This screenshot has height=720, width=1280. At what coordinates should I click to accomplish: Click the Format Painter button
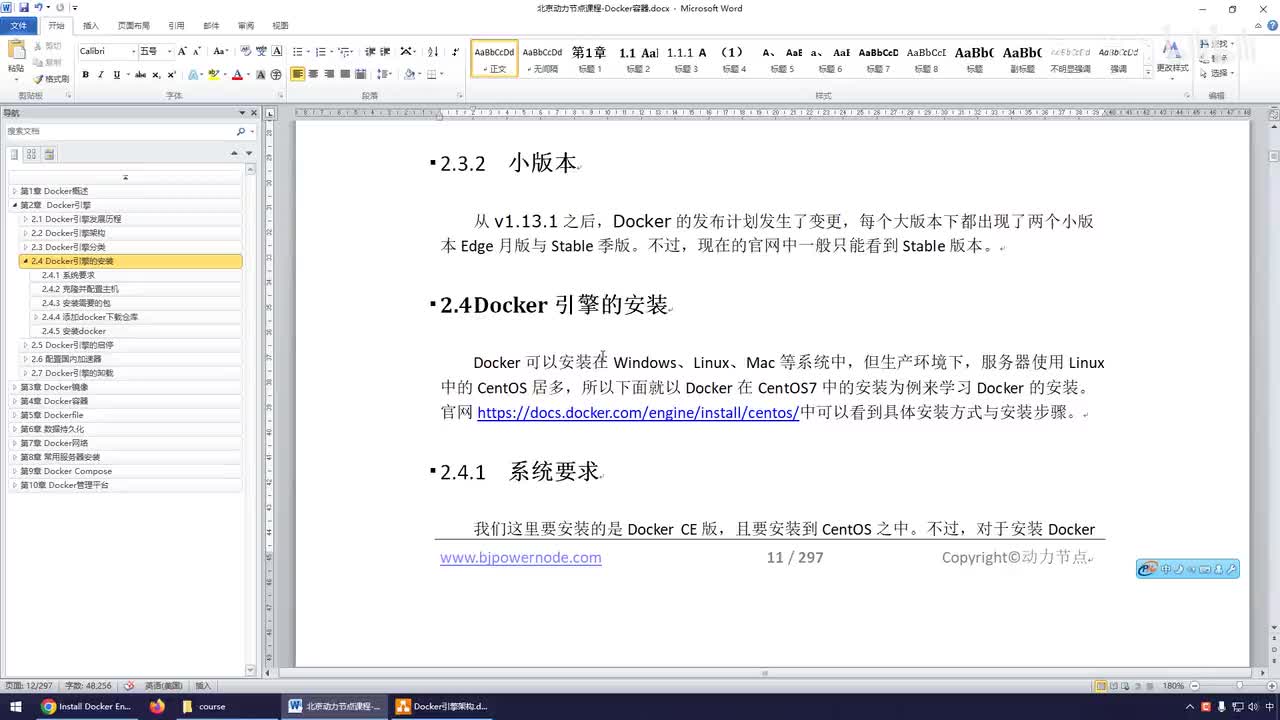tap(51, 78)
